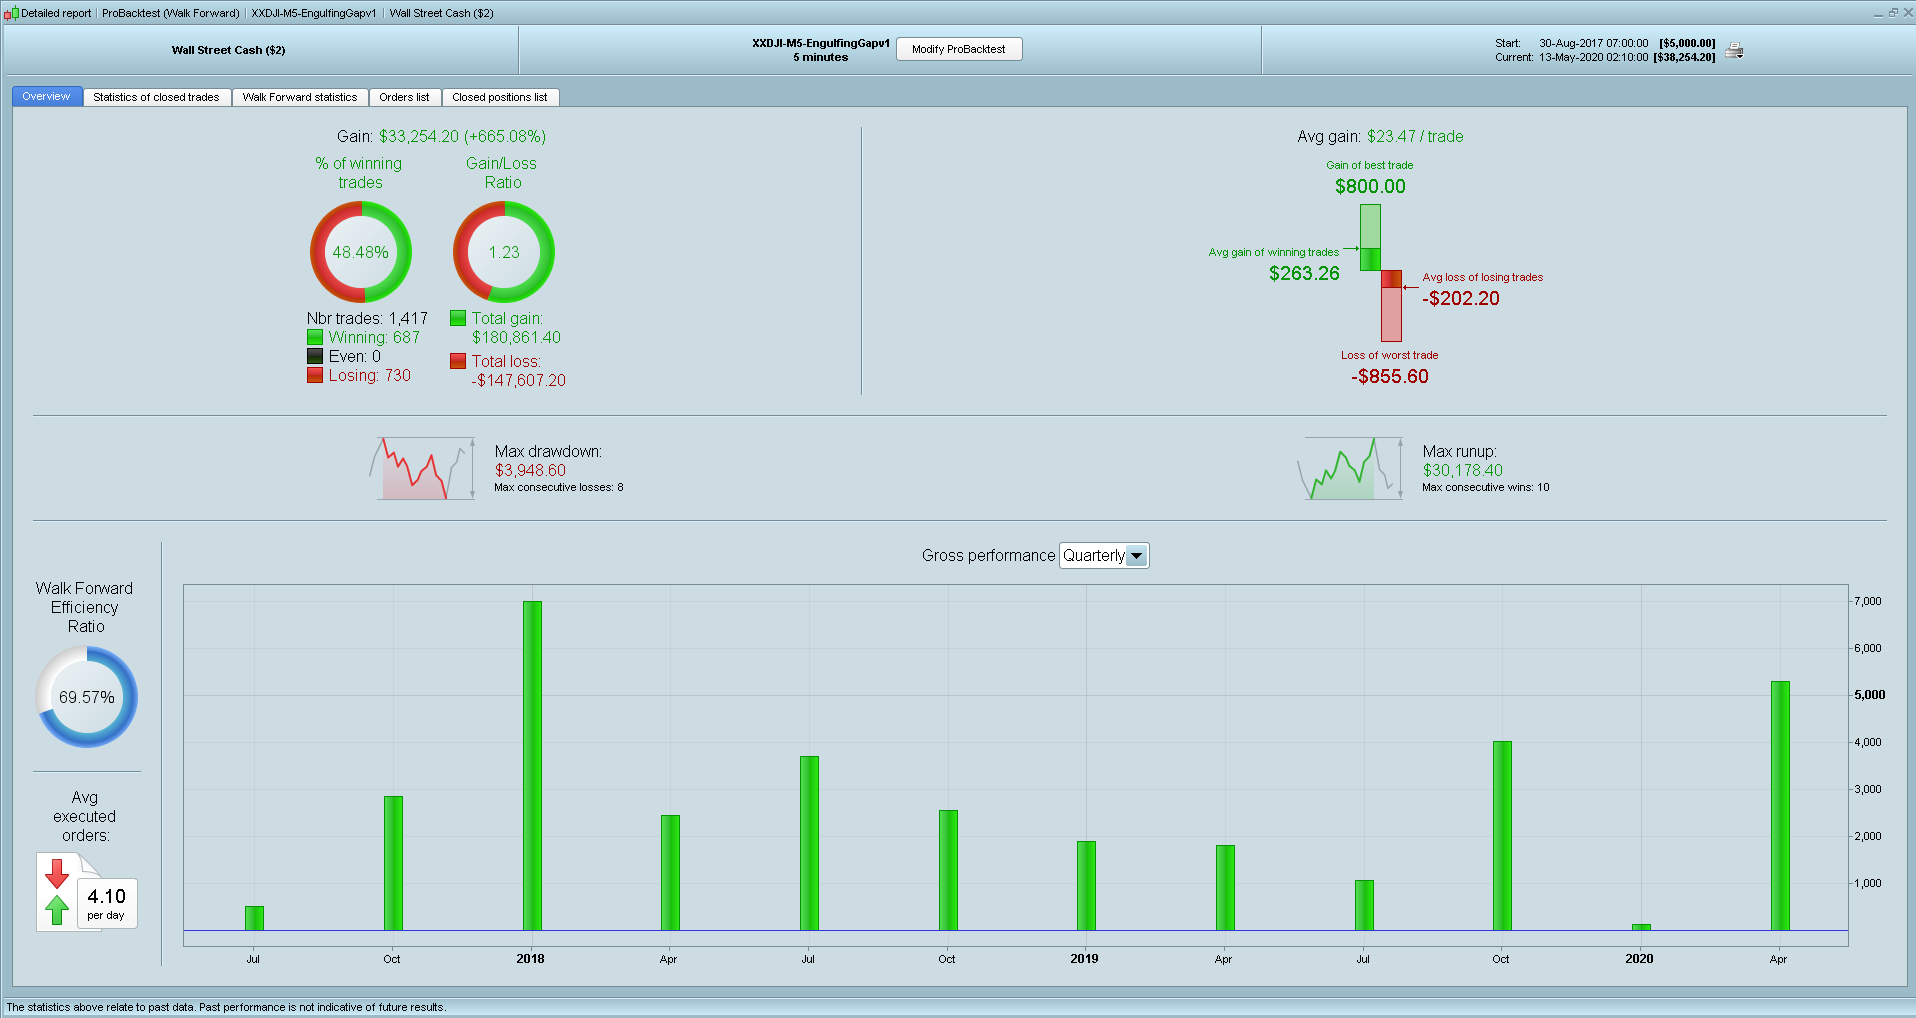This screenshot has height=1018, width=1916.
Task: Click the Total gain $180,861.40 value
Action: click(x=516, y=338)
